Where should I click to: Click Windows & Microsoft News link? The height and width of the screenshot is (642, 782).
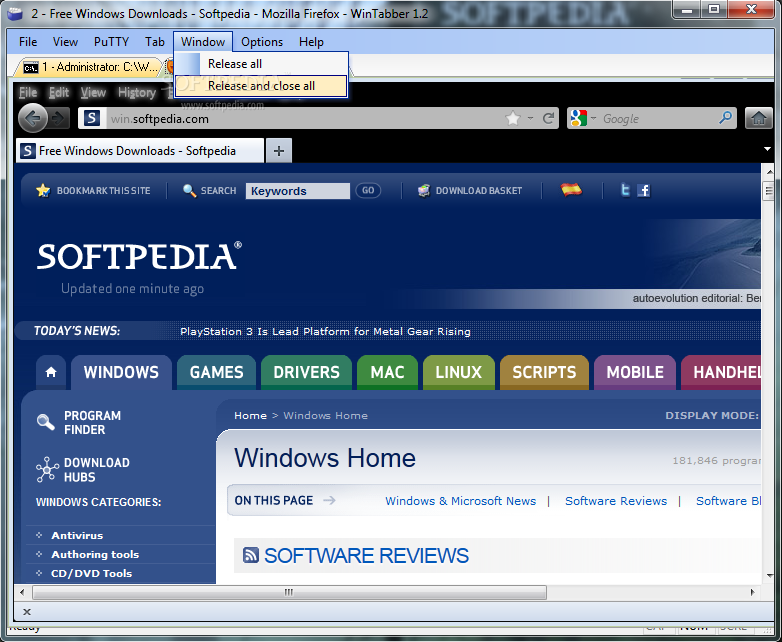[x=460, y=501]
